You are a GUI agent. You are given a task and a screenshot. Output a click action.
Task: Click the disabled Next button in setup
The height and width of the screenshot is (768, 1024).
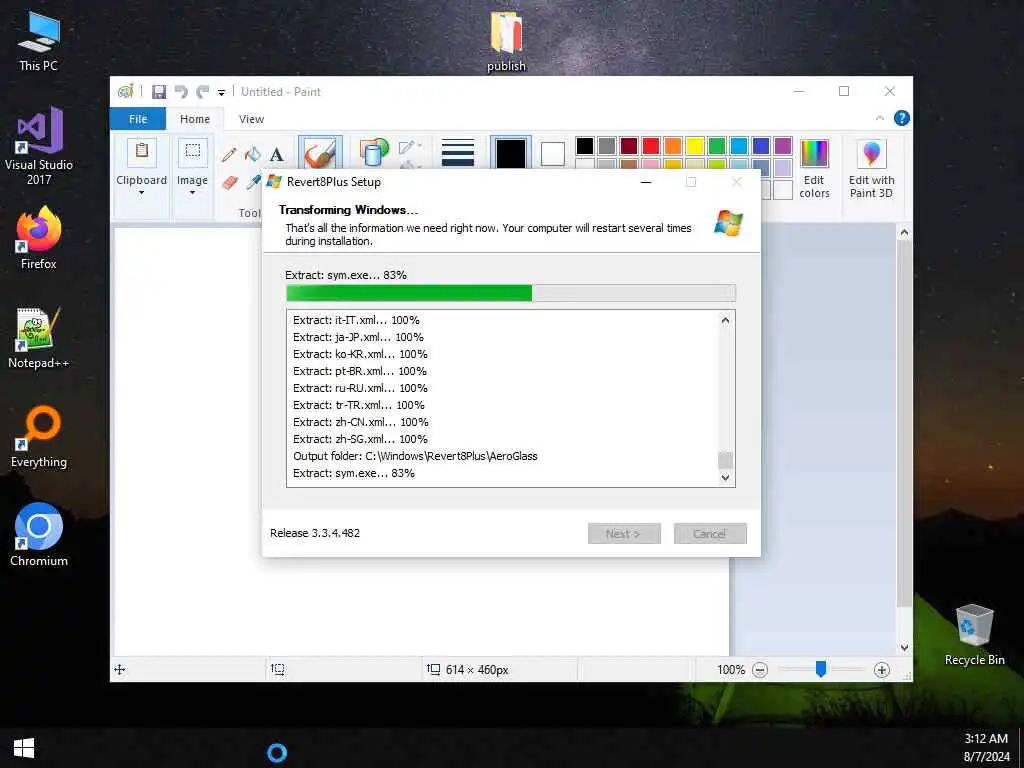coord(624,534)
